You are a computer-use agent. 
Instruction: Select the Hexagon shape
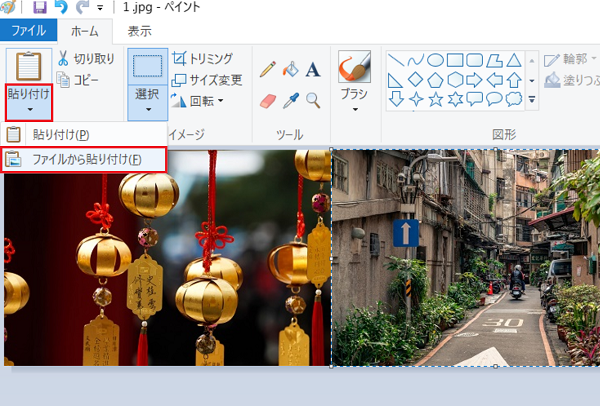(x=455, y=80)
